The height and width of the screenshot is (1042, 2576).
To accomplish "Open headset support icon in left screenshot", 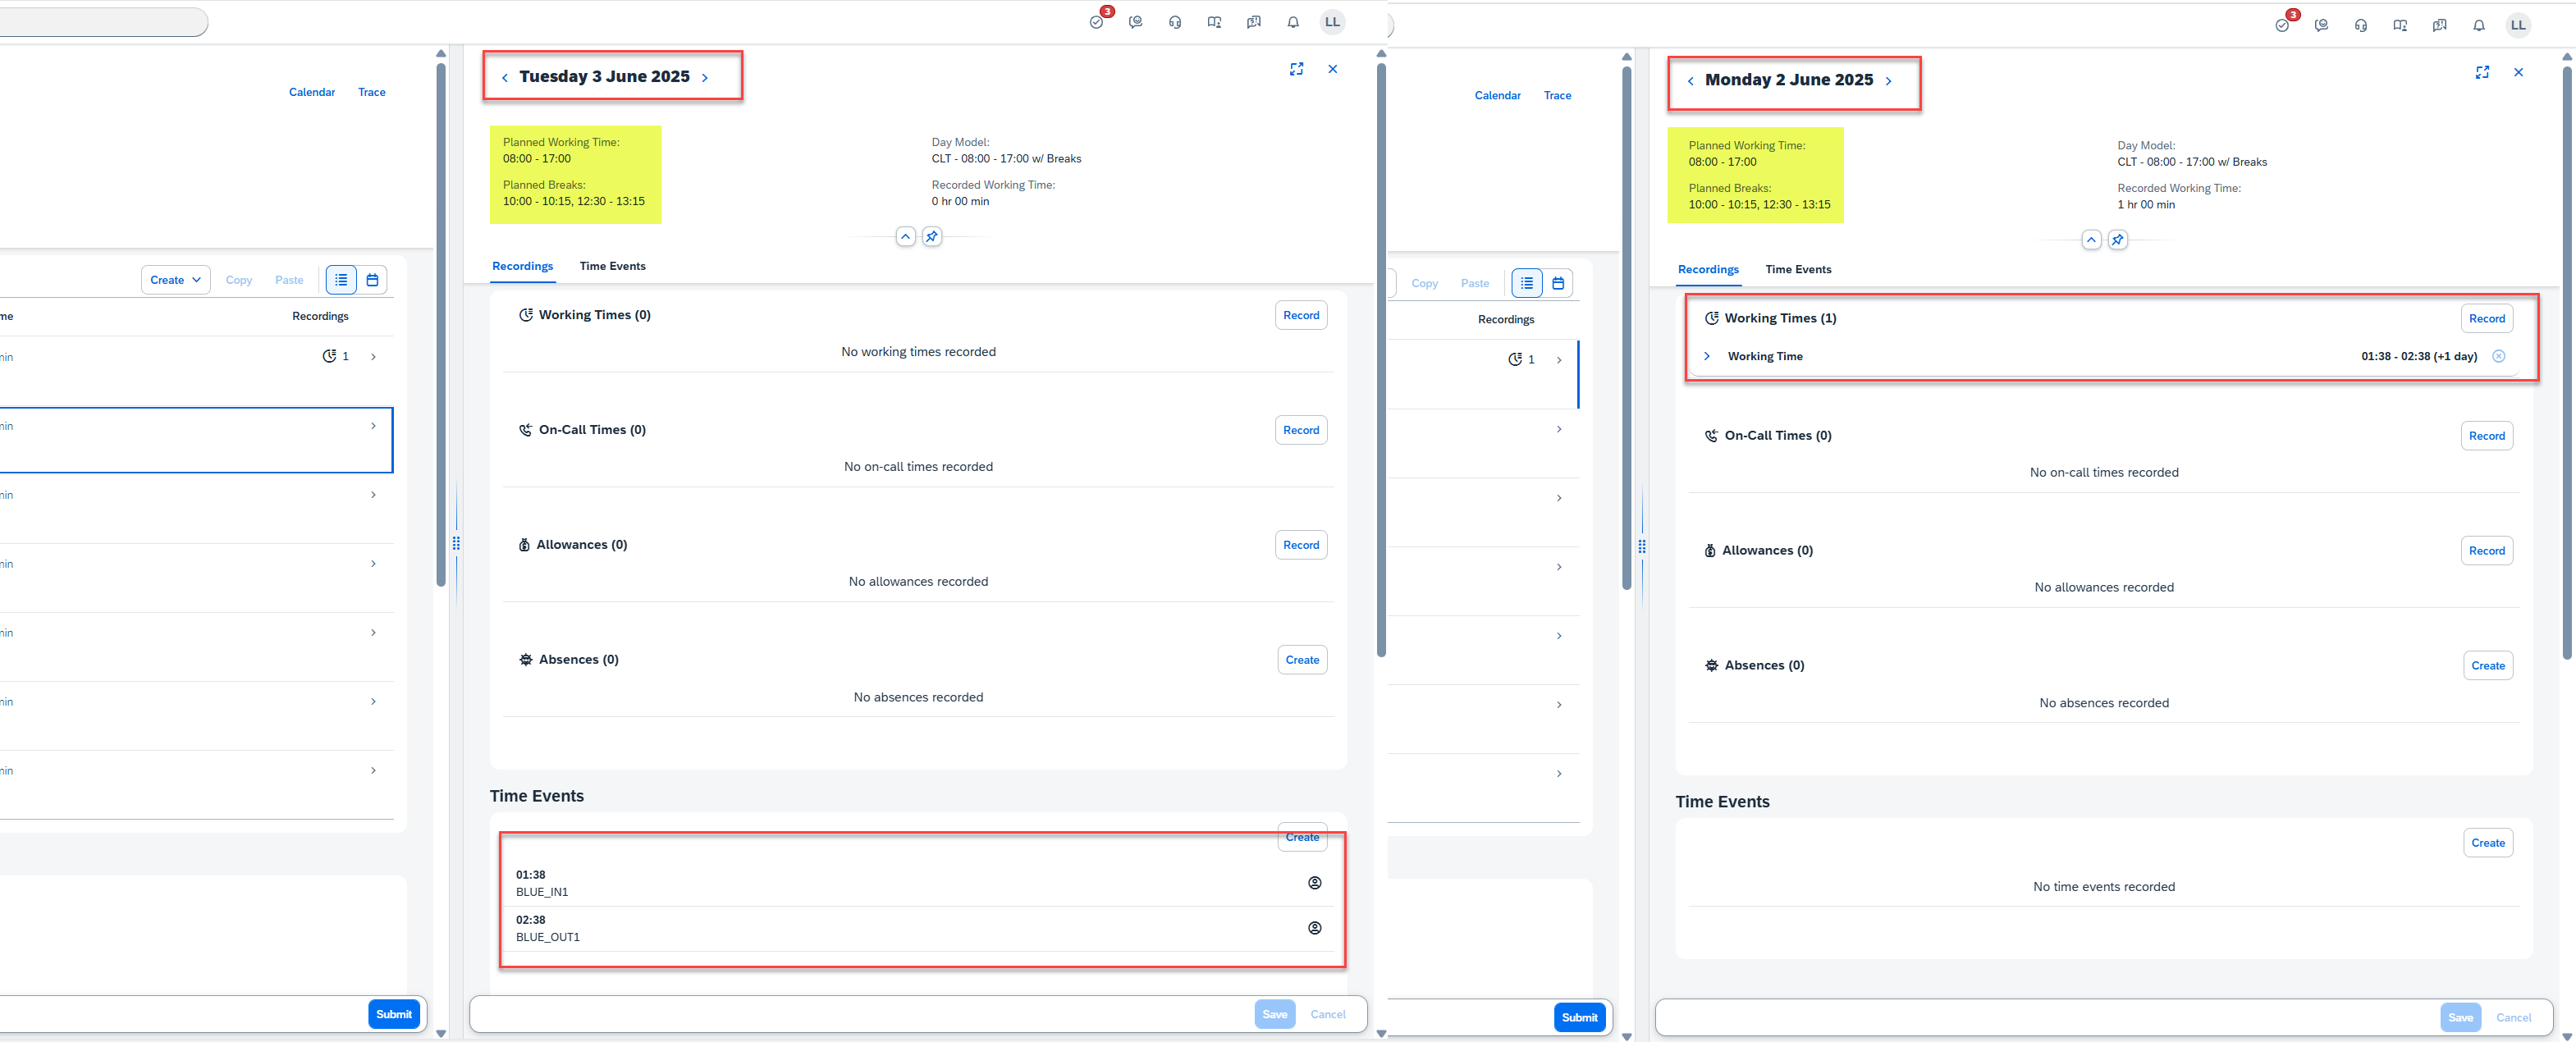I will (1175, 22).
